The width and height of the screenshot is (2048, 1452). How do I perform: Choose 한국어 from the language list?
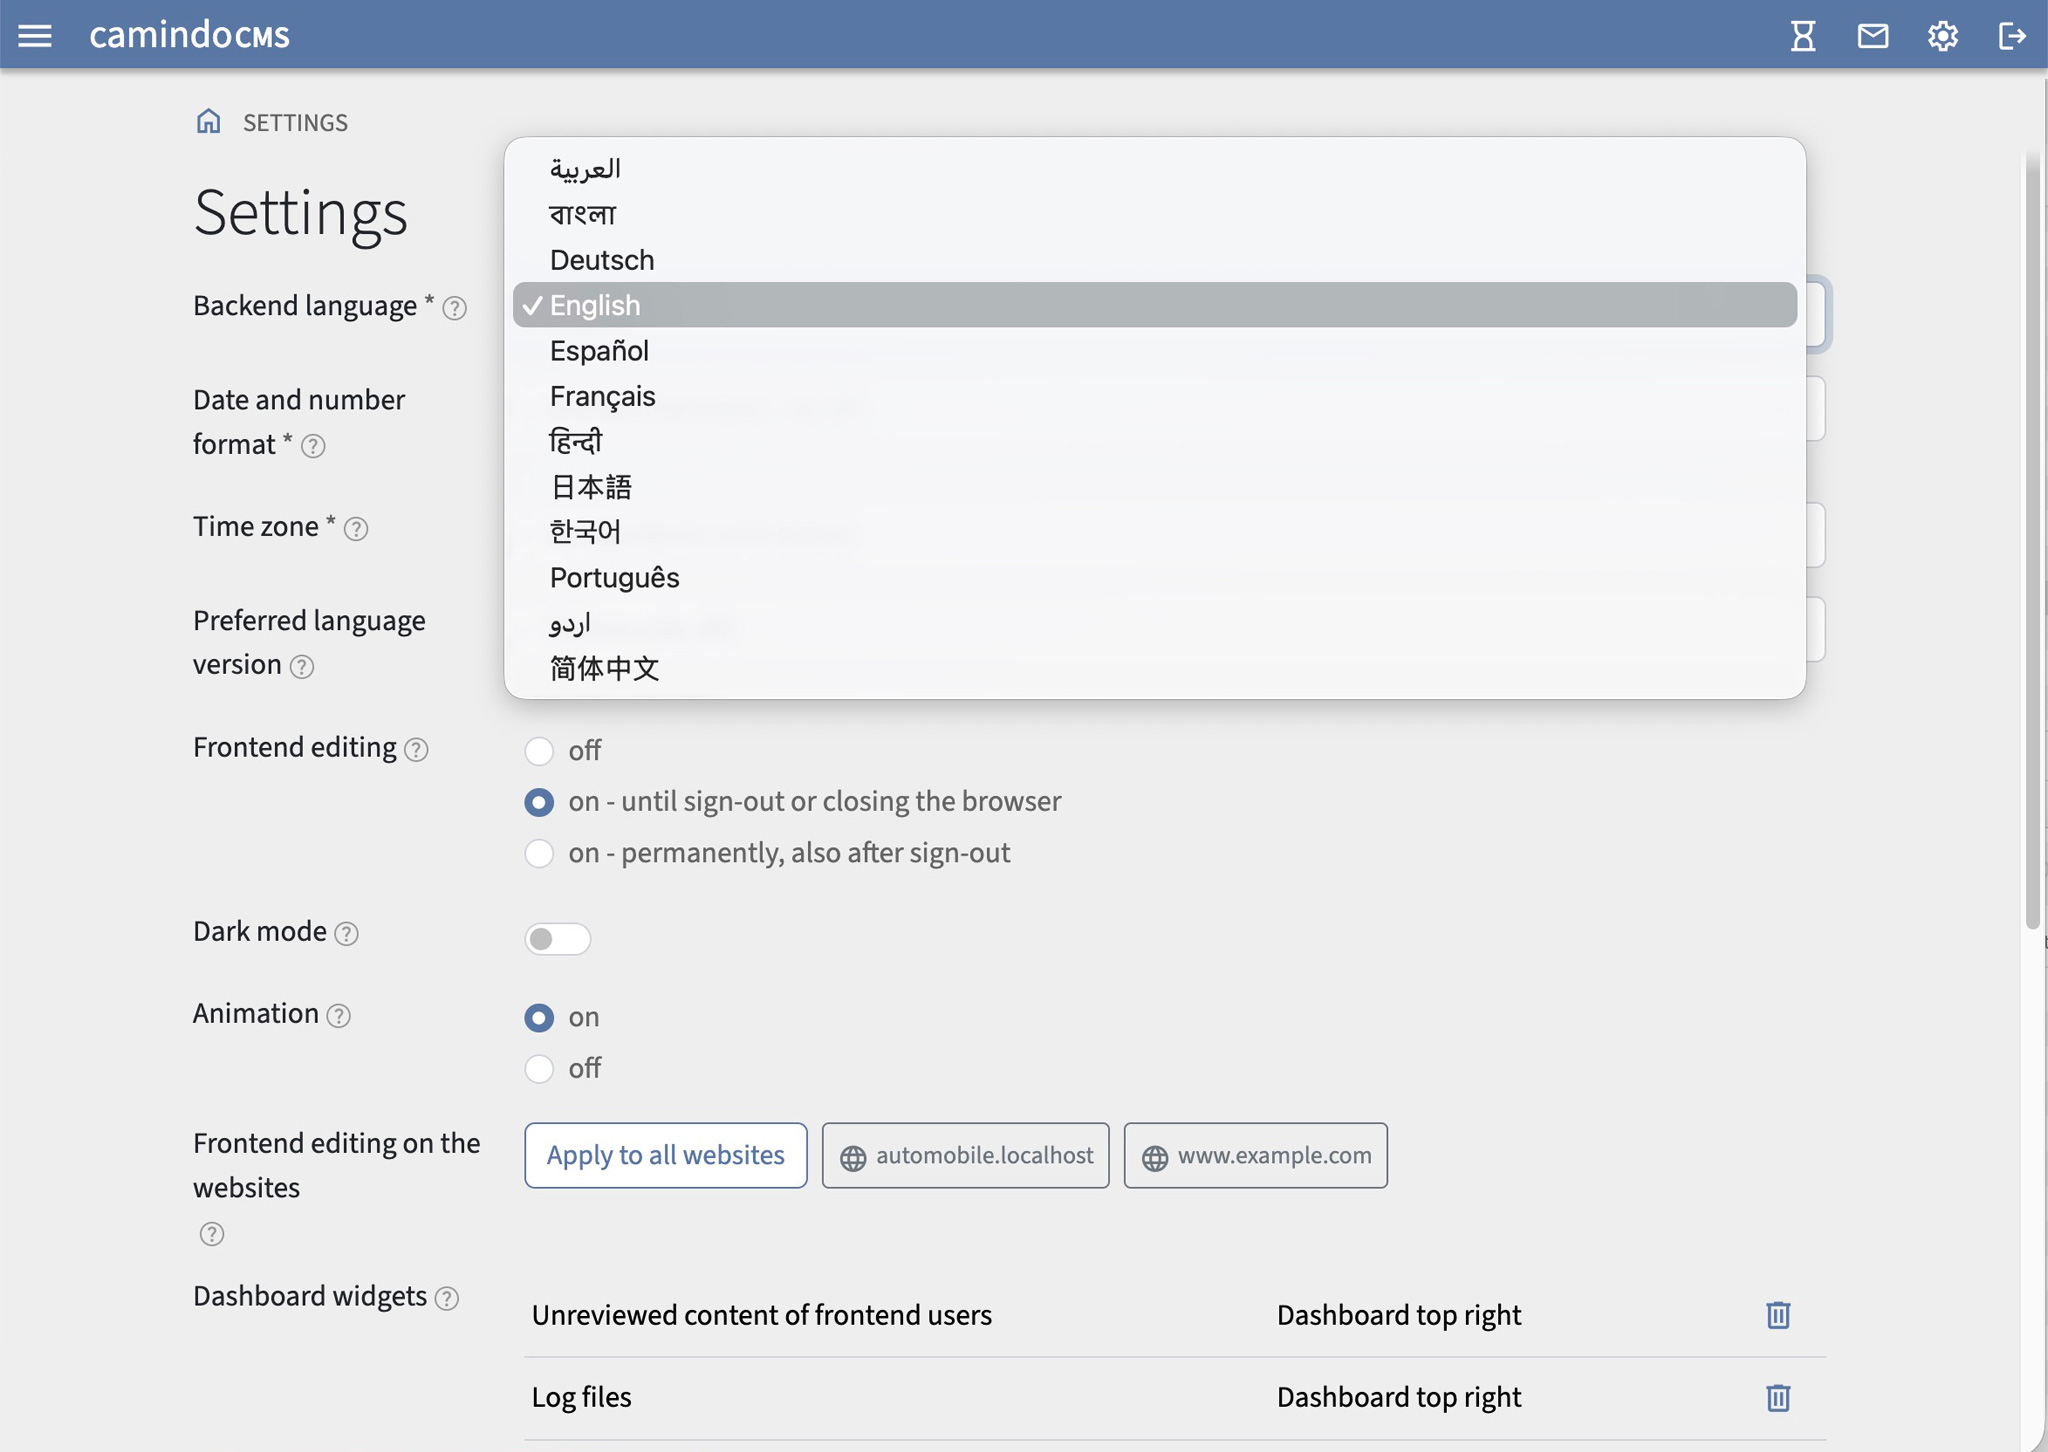[1154, 532]
